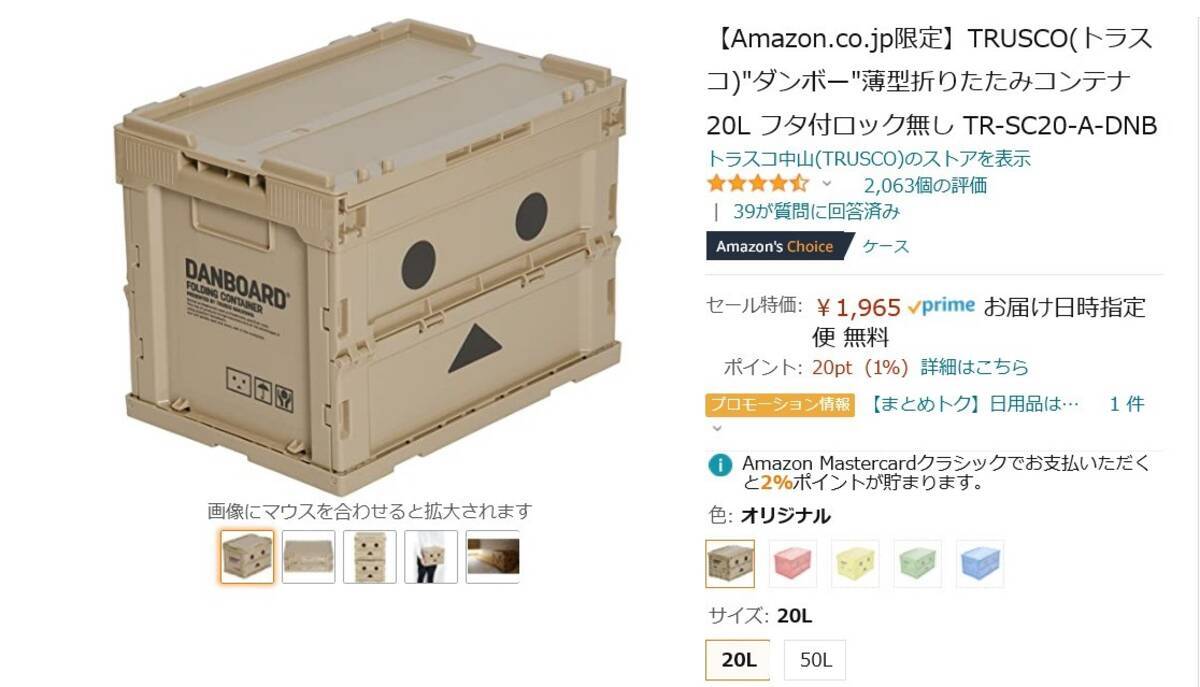This screenshot has height=687, width=1200.
Task: Click the blue info icon beside Amazon Mastercard
Action: (x=719, y=465)
